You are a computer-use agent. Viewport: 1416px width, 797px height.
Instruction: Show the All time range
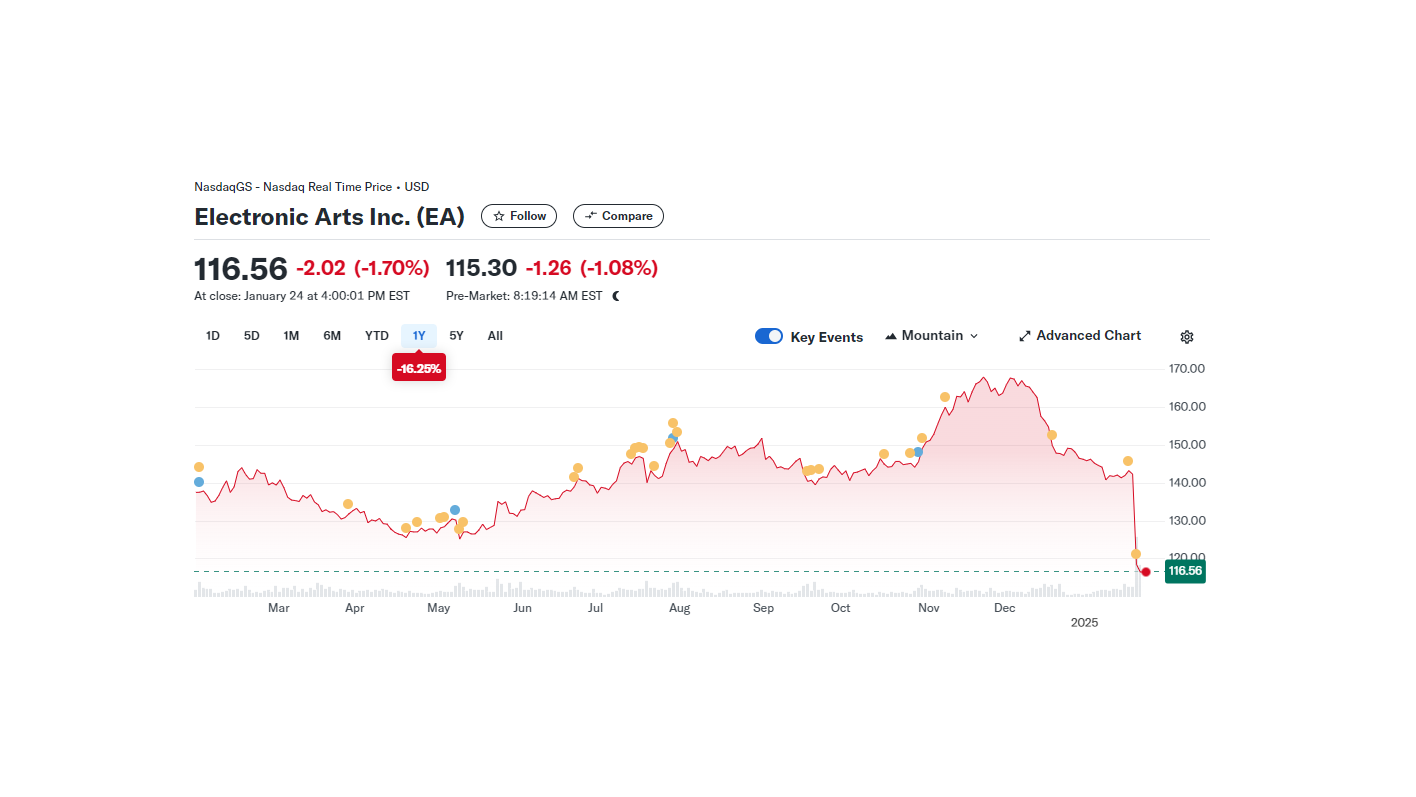(x=495, y=336)
